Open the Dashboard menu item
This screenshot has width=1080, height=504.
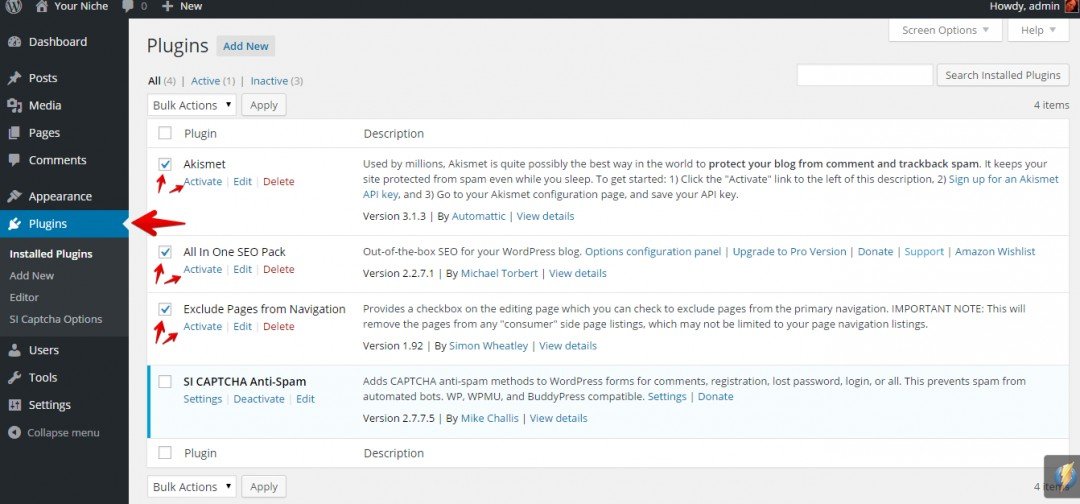pyautogui.click(x=64, y=42)
